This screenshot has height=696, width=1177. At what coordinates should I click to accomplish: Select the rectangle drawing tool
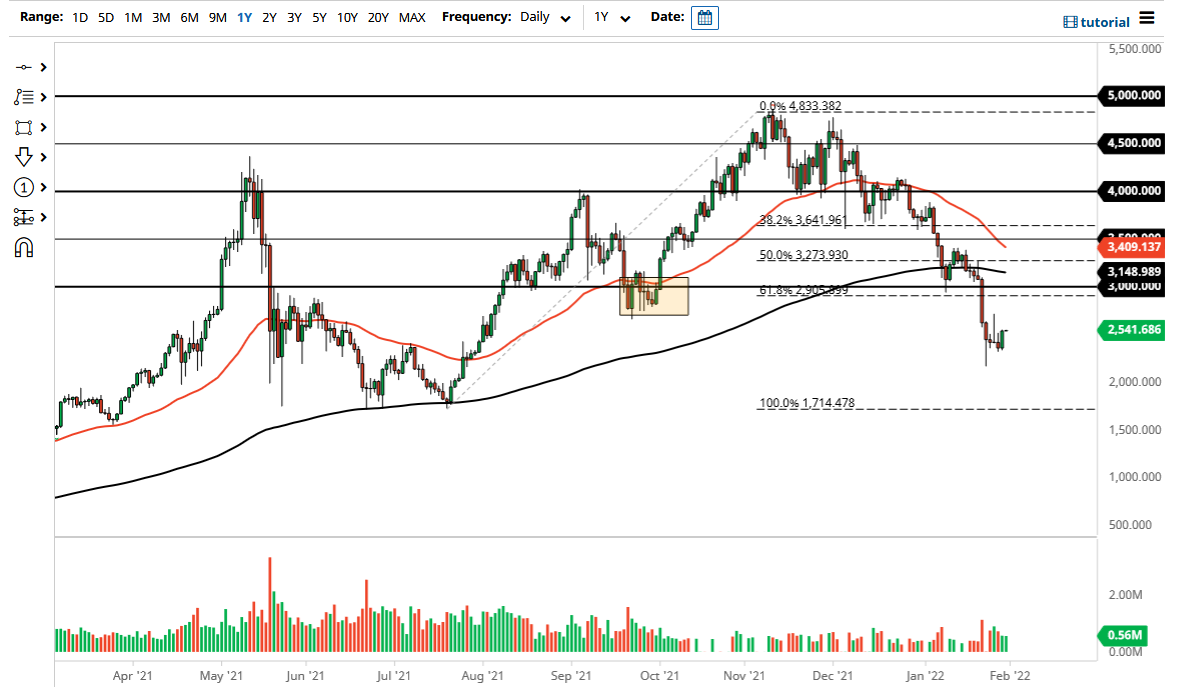tap(24, 127)
